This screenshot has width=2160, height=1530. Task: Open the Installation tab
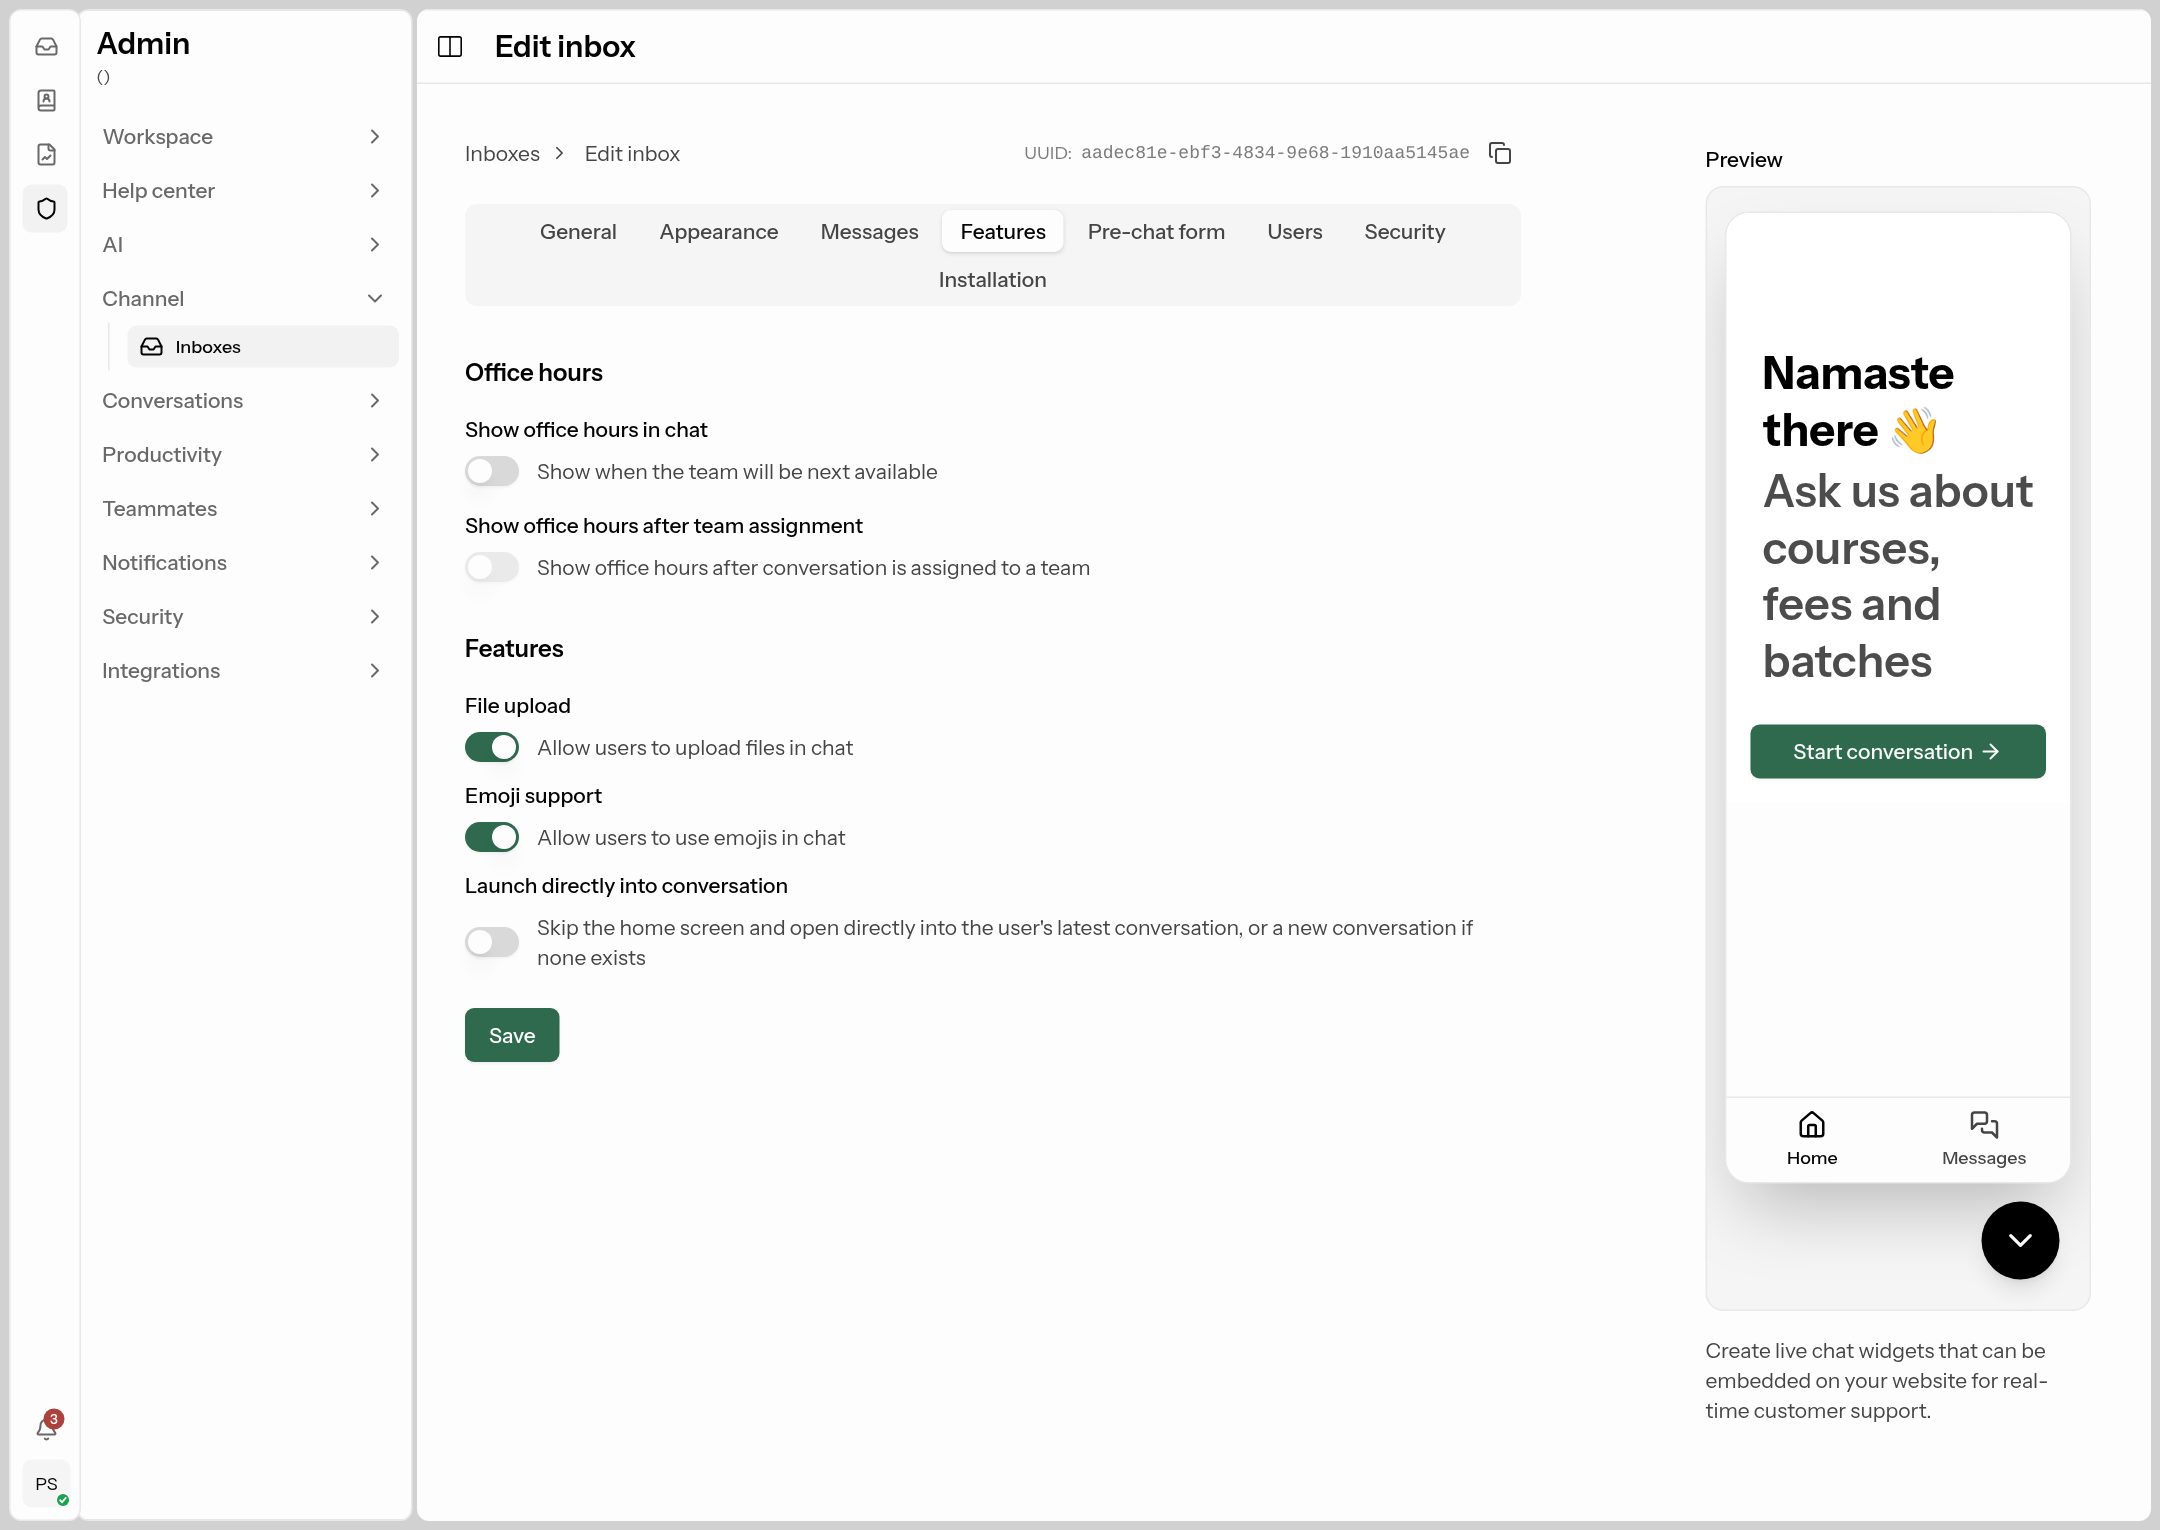click(992, 279)
